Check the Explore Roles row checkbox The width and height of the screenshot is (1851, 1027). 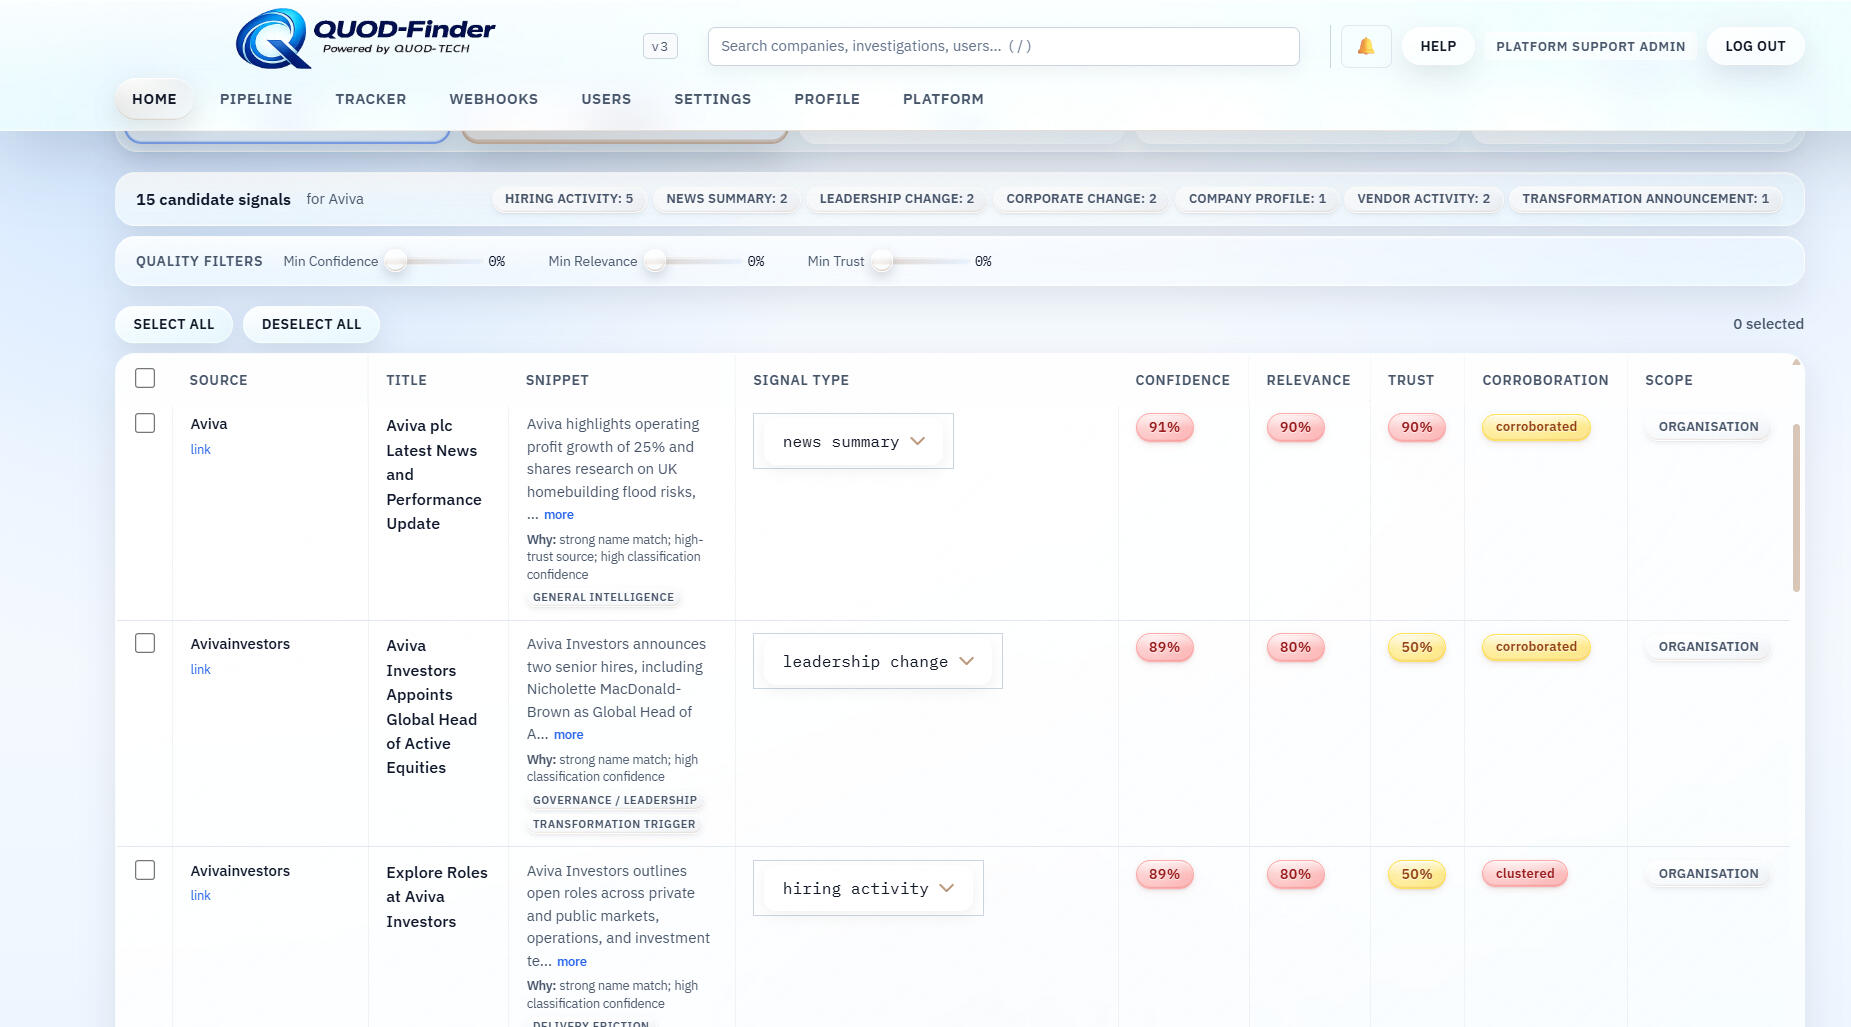pyautogui.click(x=145, y=870)
